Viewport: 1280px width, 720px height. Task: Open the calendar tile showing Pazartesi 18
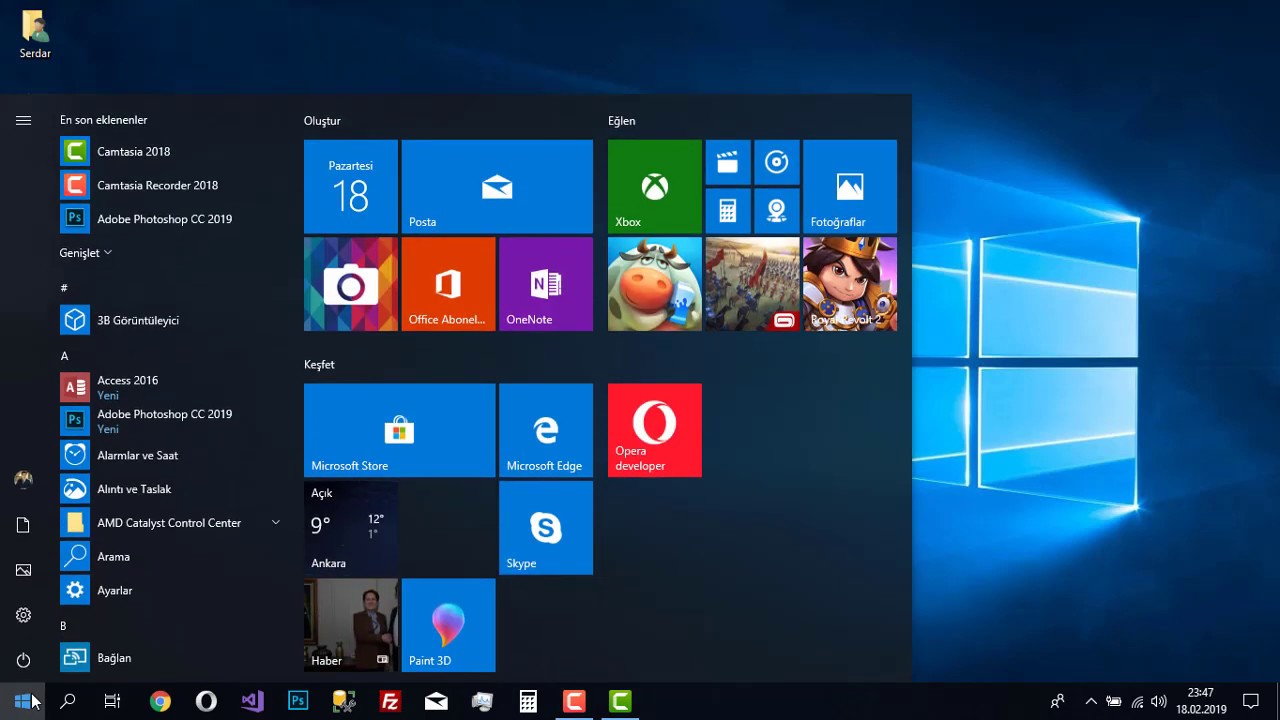coord(351,186)
